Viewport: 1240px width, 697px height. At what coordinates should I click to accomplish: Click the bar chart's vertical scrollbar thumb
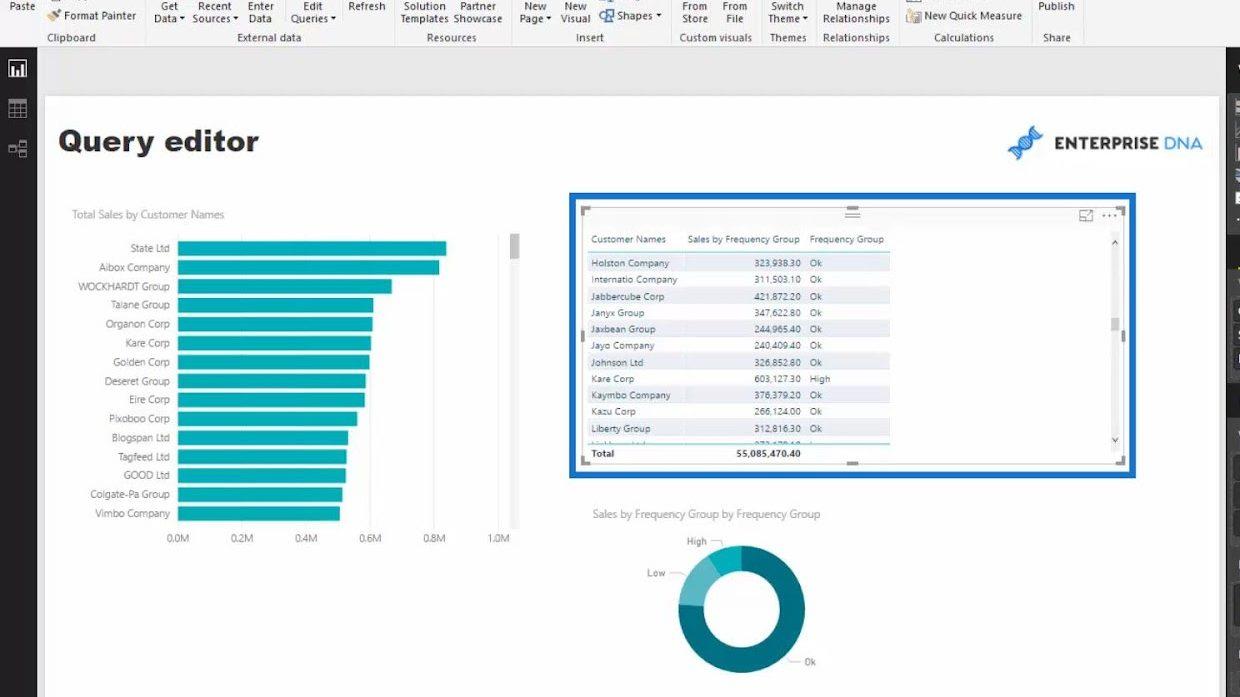[x=514, y=246]
